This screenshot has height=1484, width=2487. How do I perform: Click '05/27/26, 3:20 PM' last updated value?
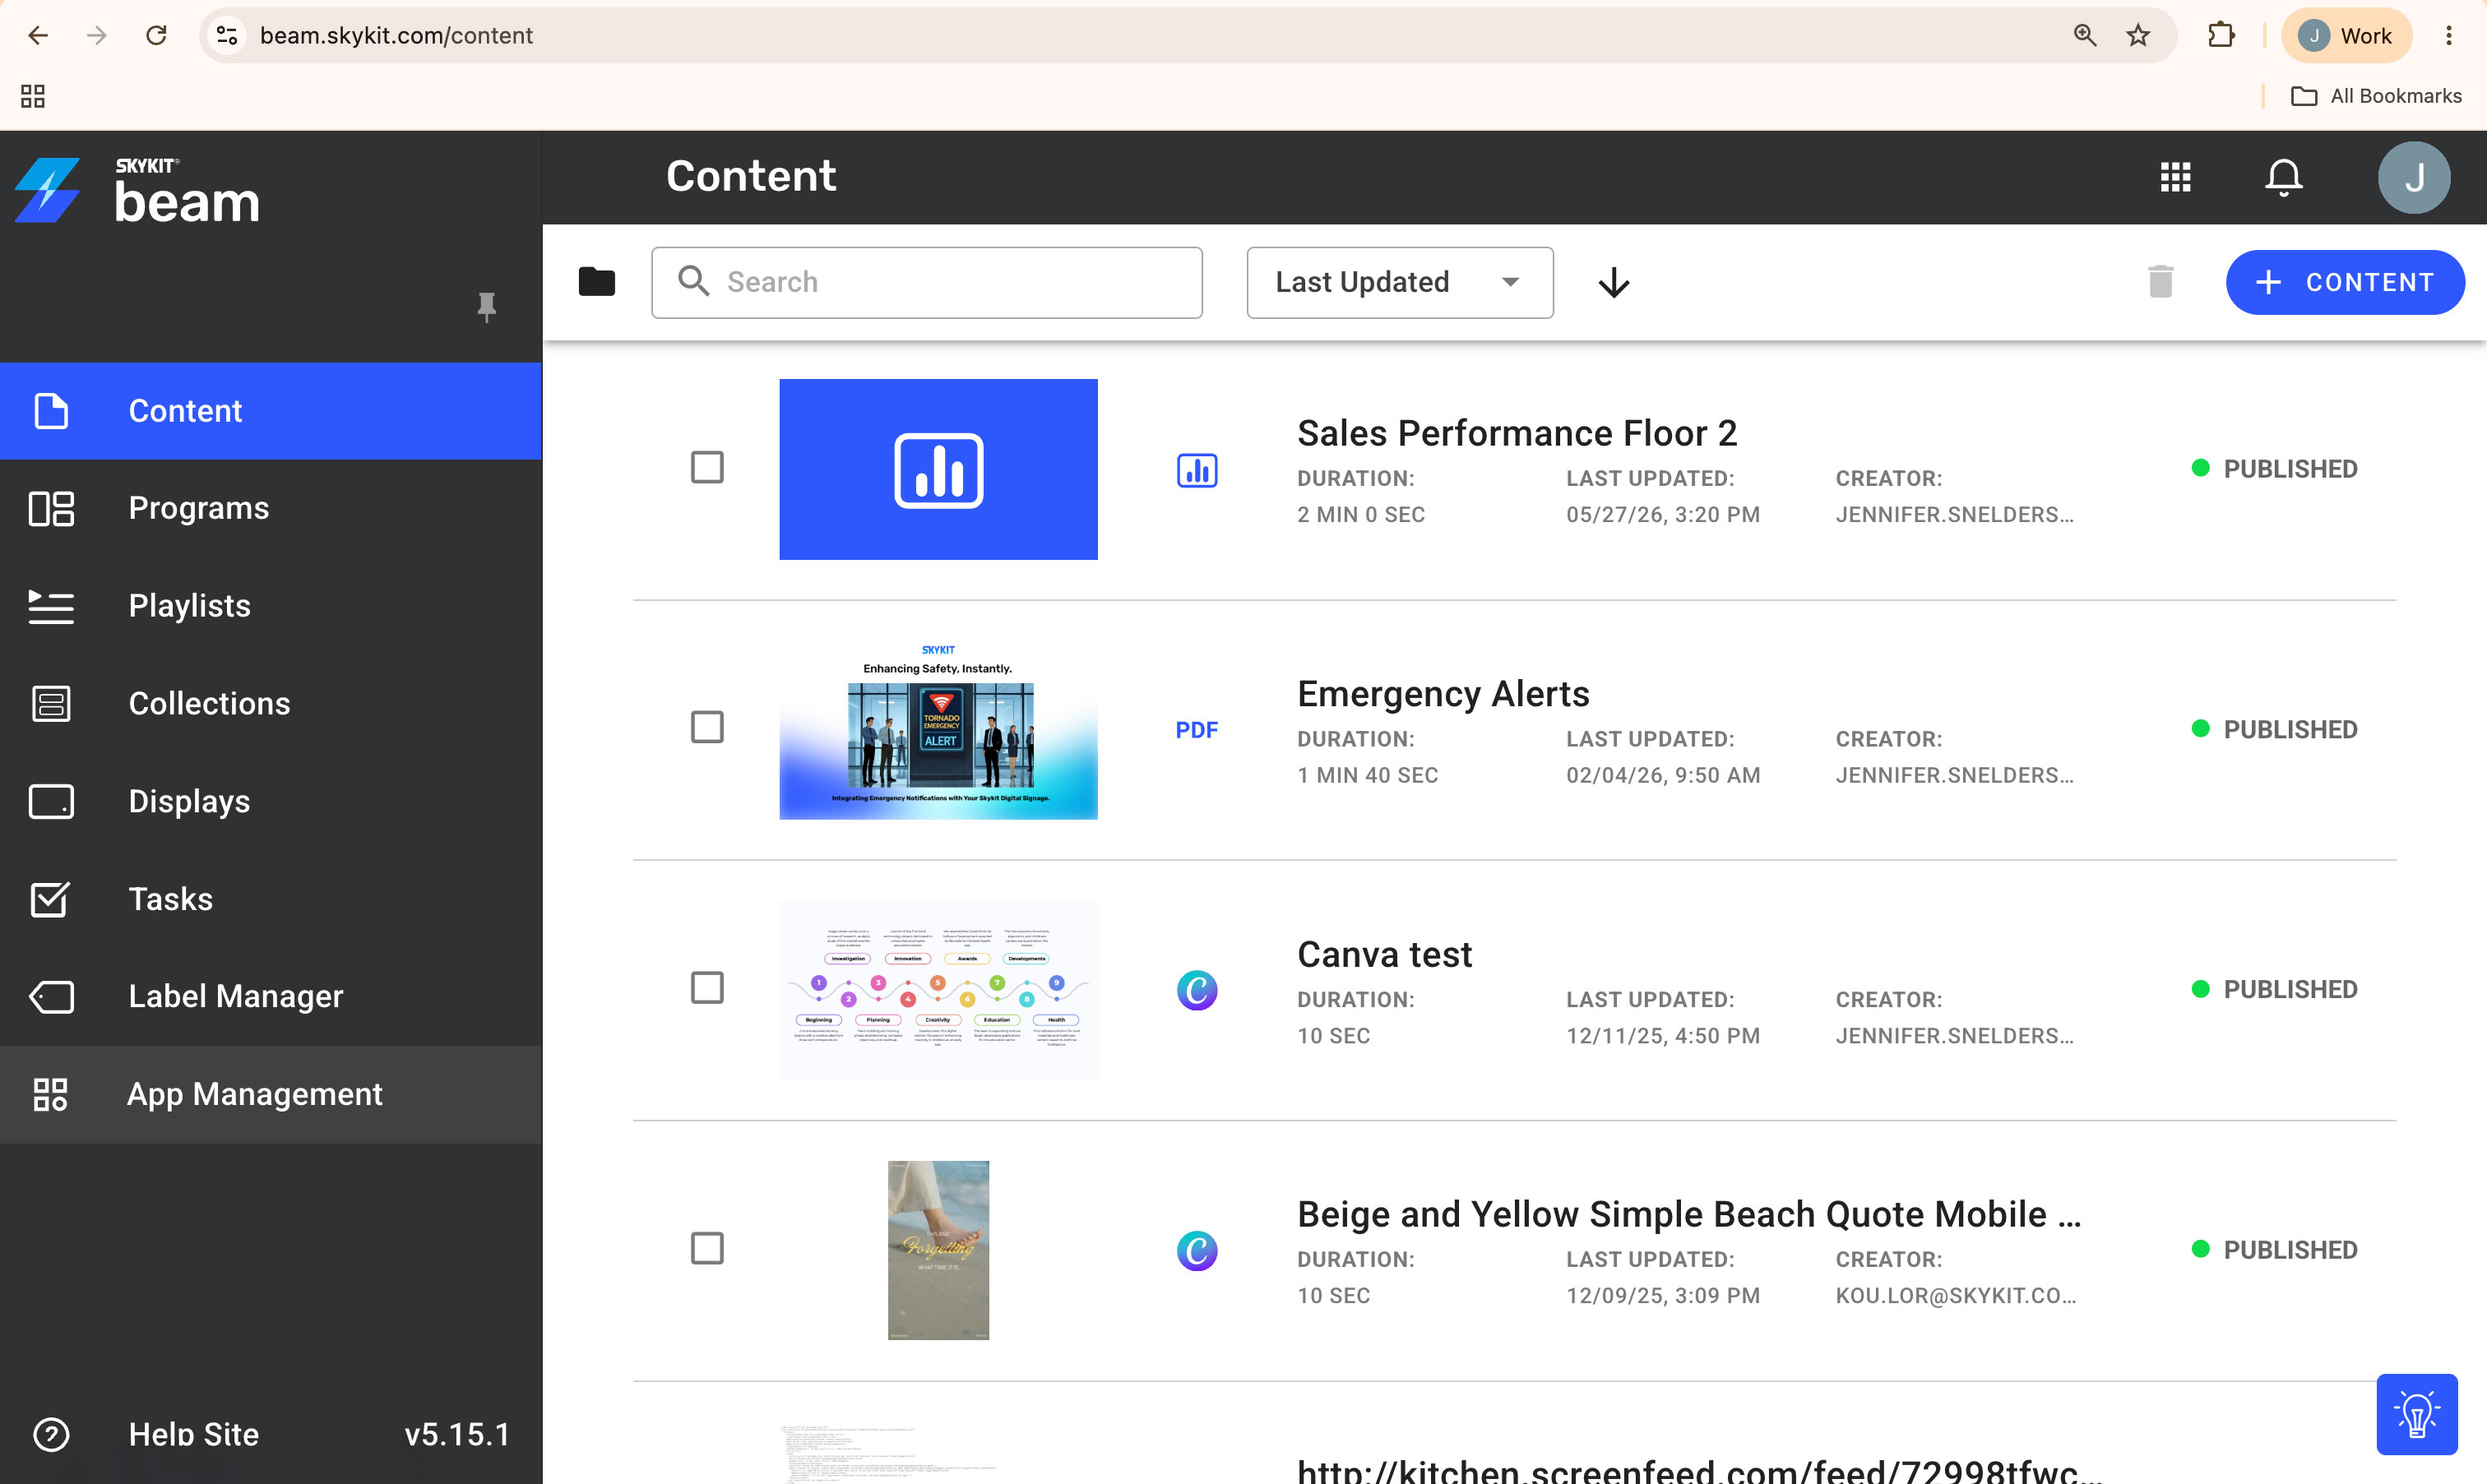point(1663,514)
